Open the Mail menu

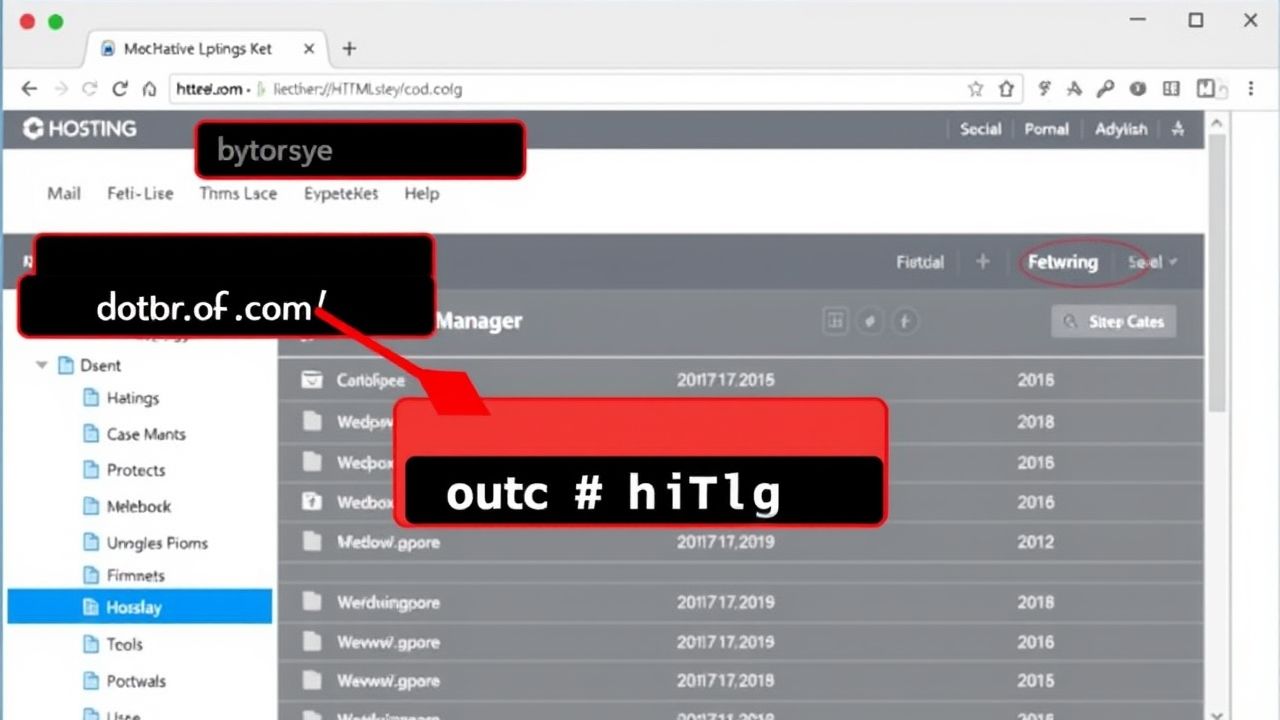[62, 194]
